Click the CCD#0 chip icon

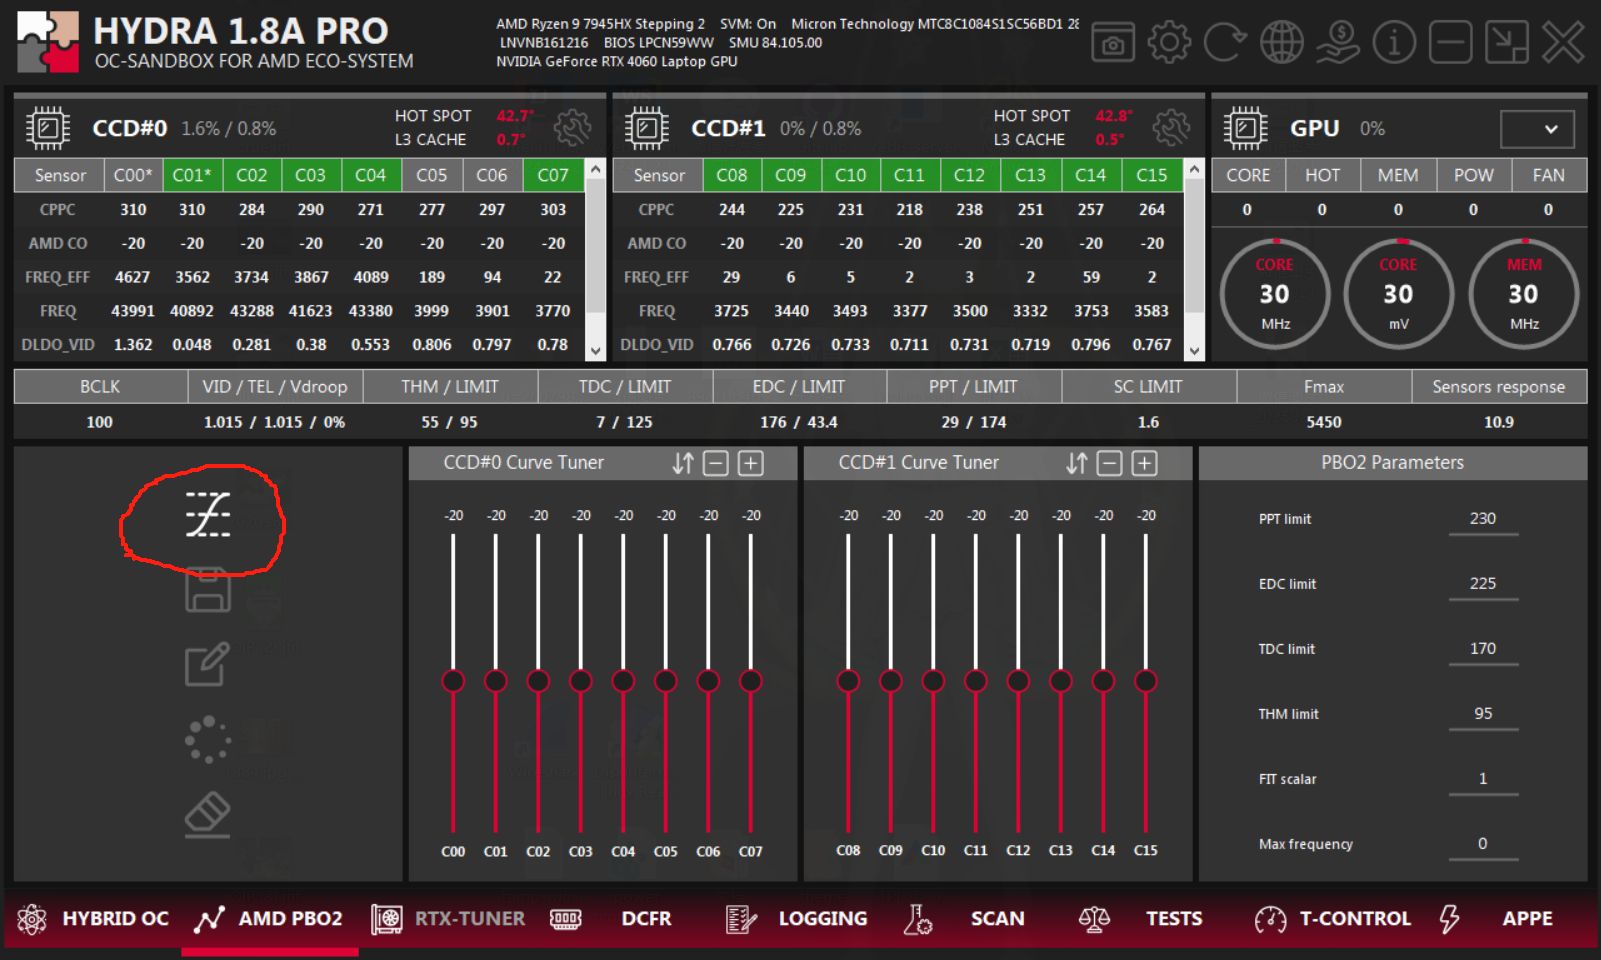47,128
